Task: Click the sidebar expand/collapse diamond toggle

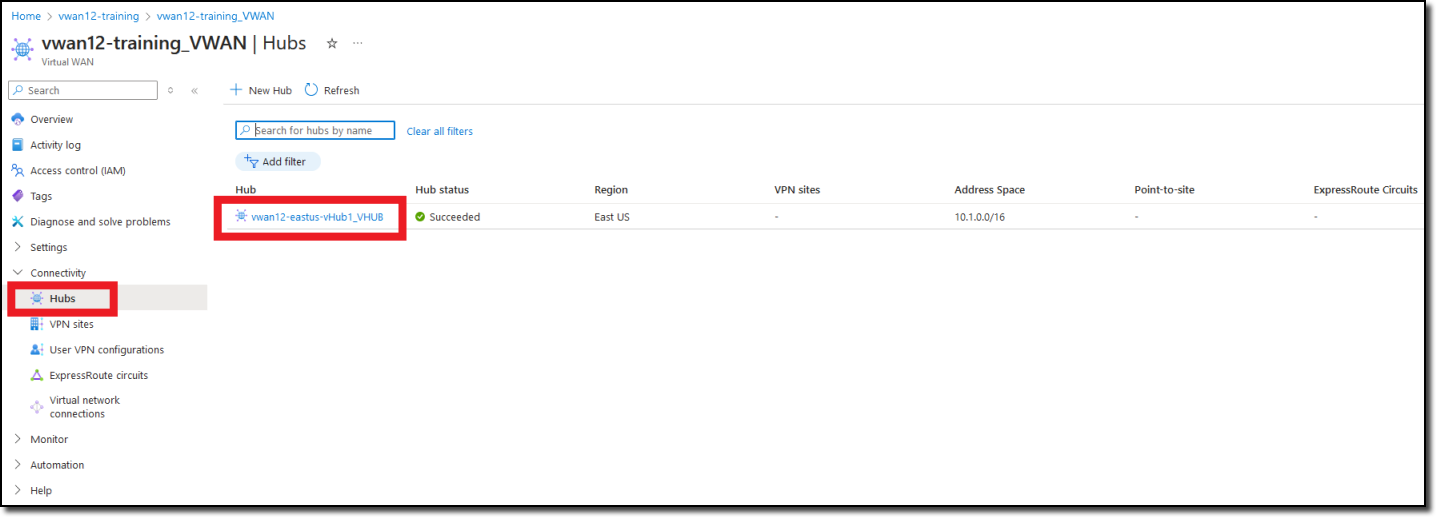Action: point(171,91)
